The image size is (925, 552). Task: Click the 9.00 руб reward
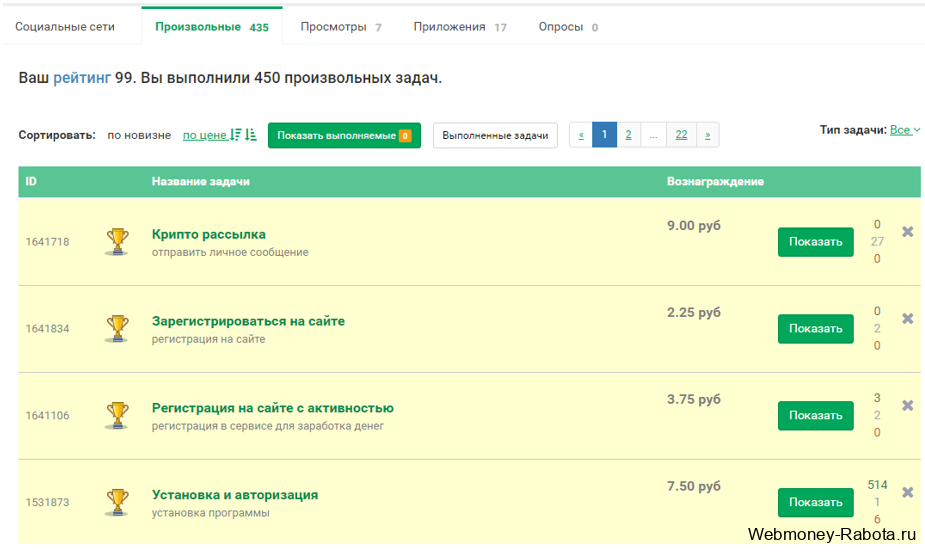[x=694, y=225]
